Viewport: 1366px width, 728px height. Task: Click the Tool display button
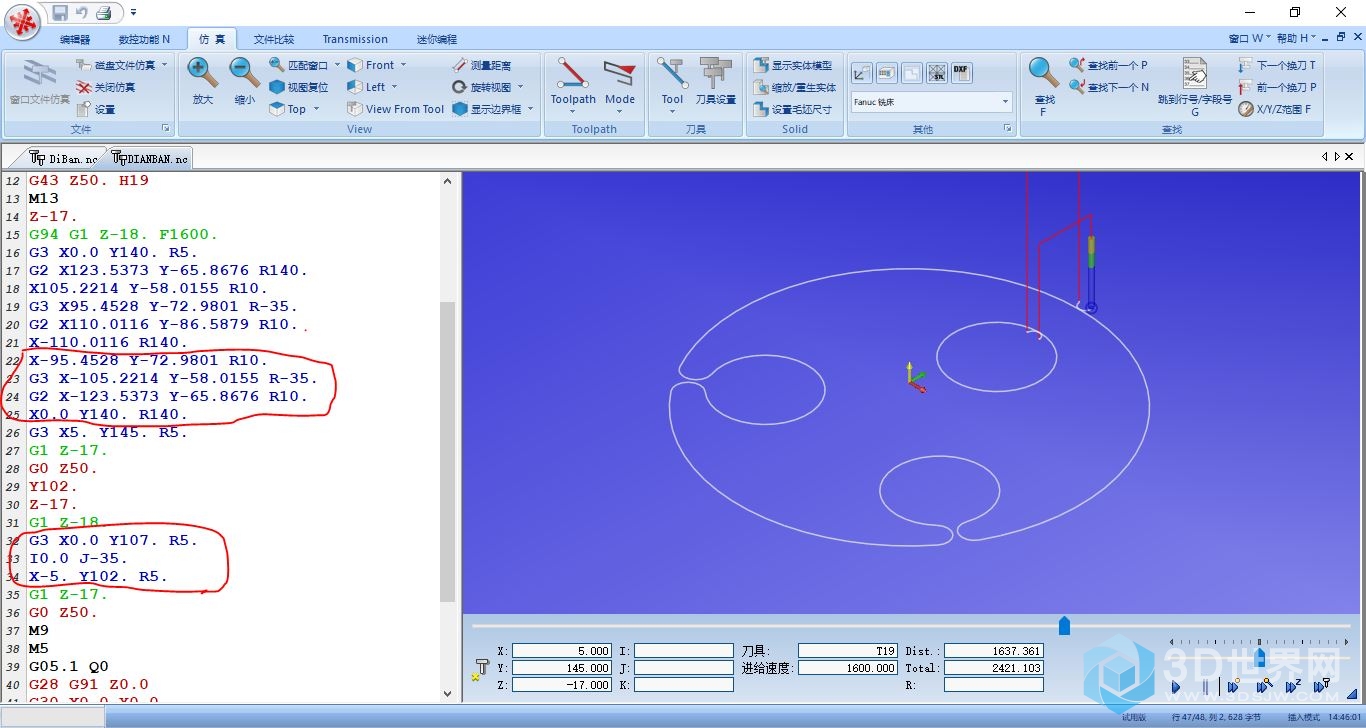coord(672,85)
